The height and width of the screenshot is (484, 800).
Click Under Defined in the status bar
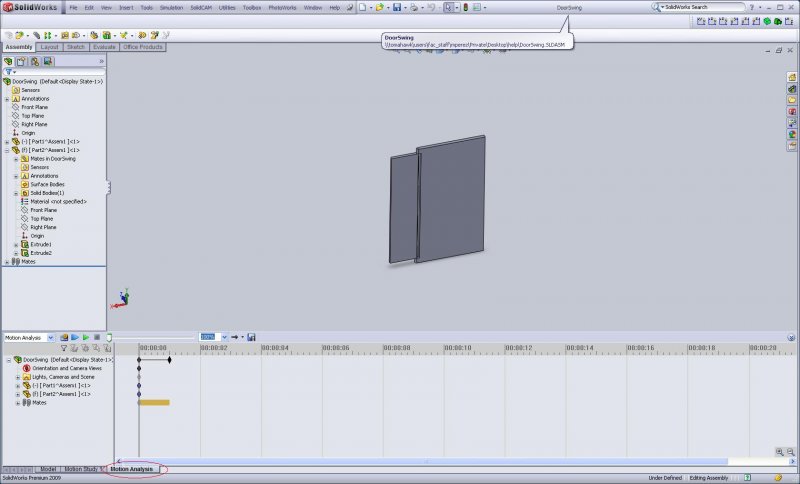pos(665,478)
